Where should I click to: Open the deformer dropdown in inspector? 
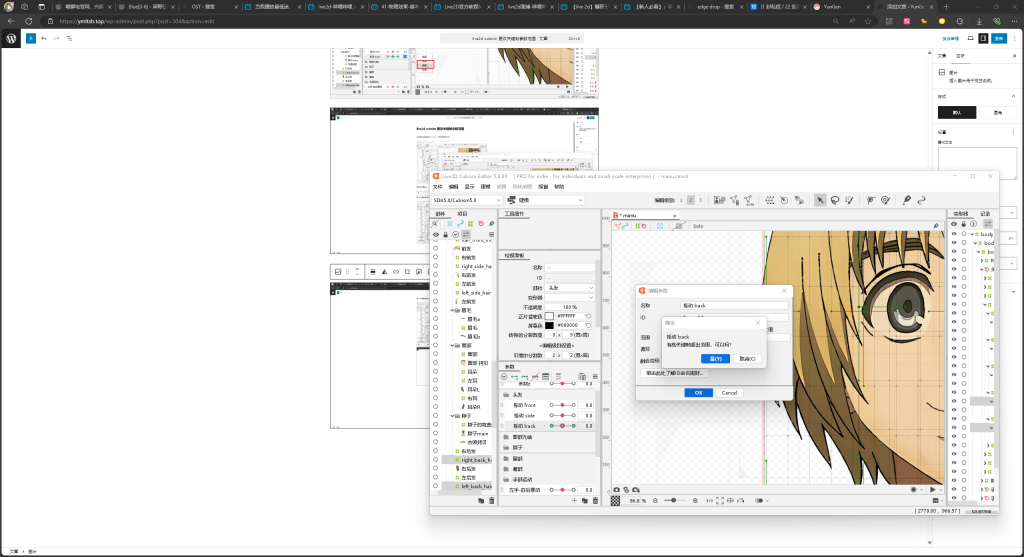[570, 298]
